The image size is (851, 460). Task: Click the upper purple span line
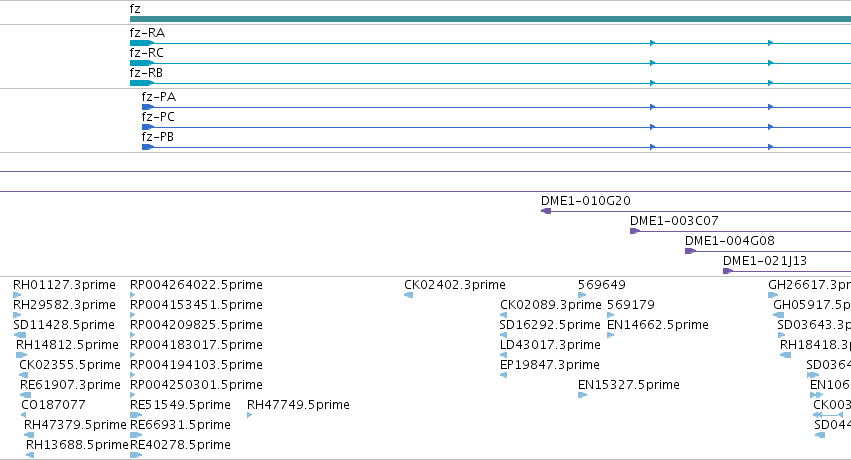pyautogui.click(x=426, y=171)
